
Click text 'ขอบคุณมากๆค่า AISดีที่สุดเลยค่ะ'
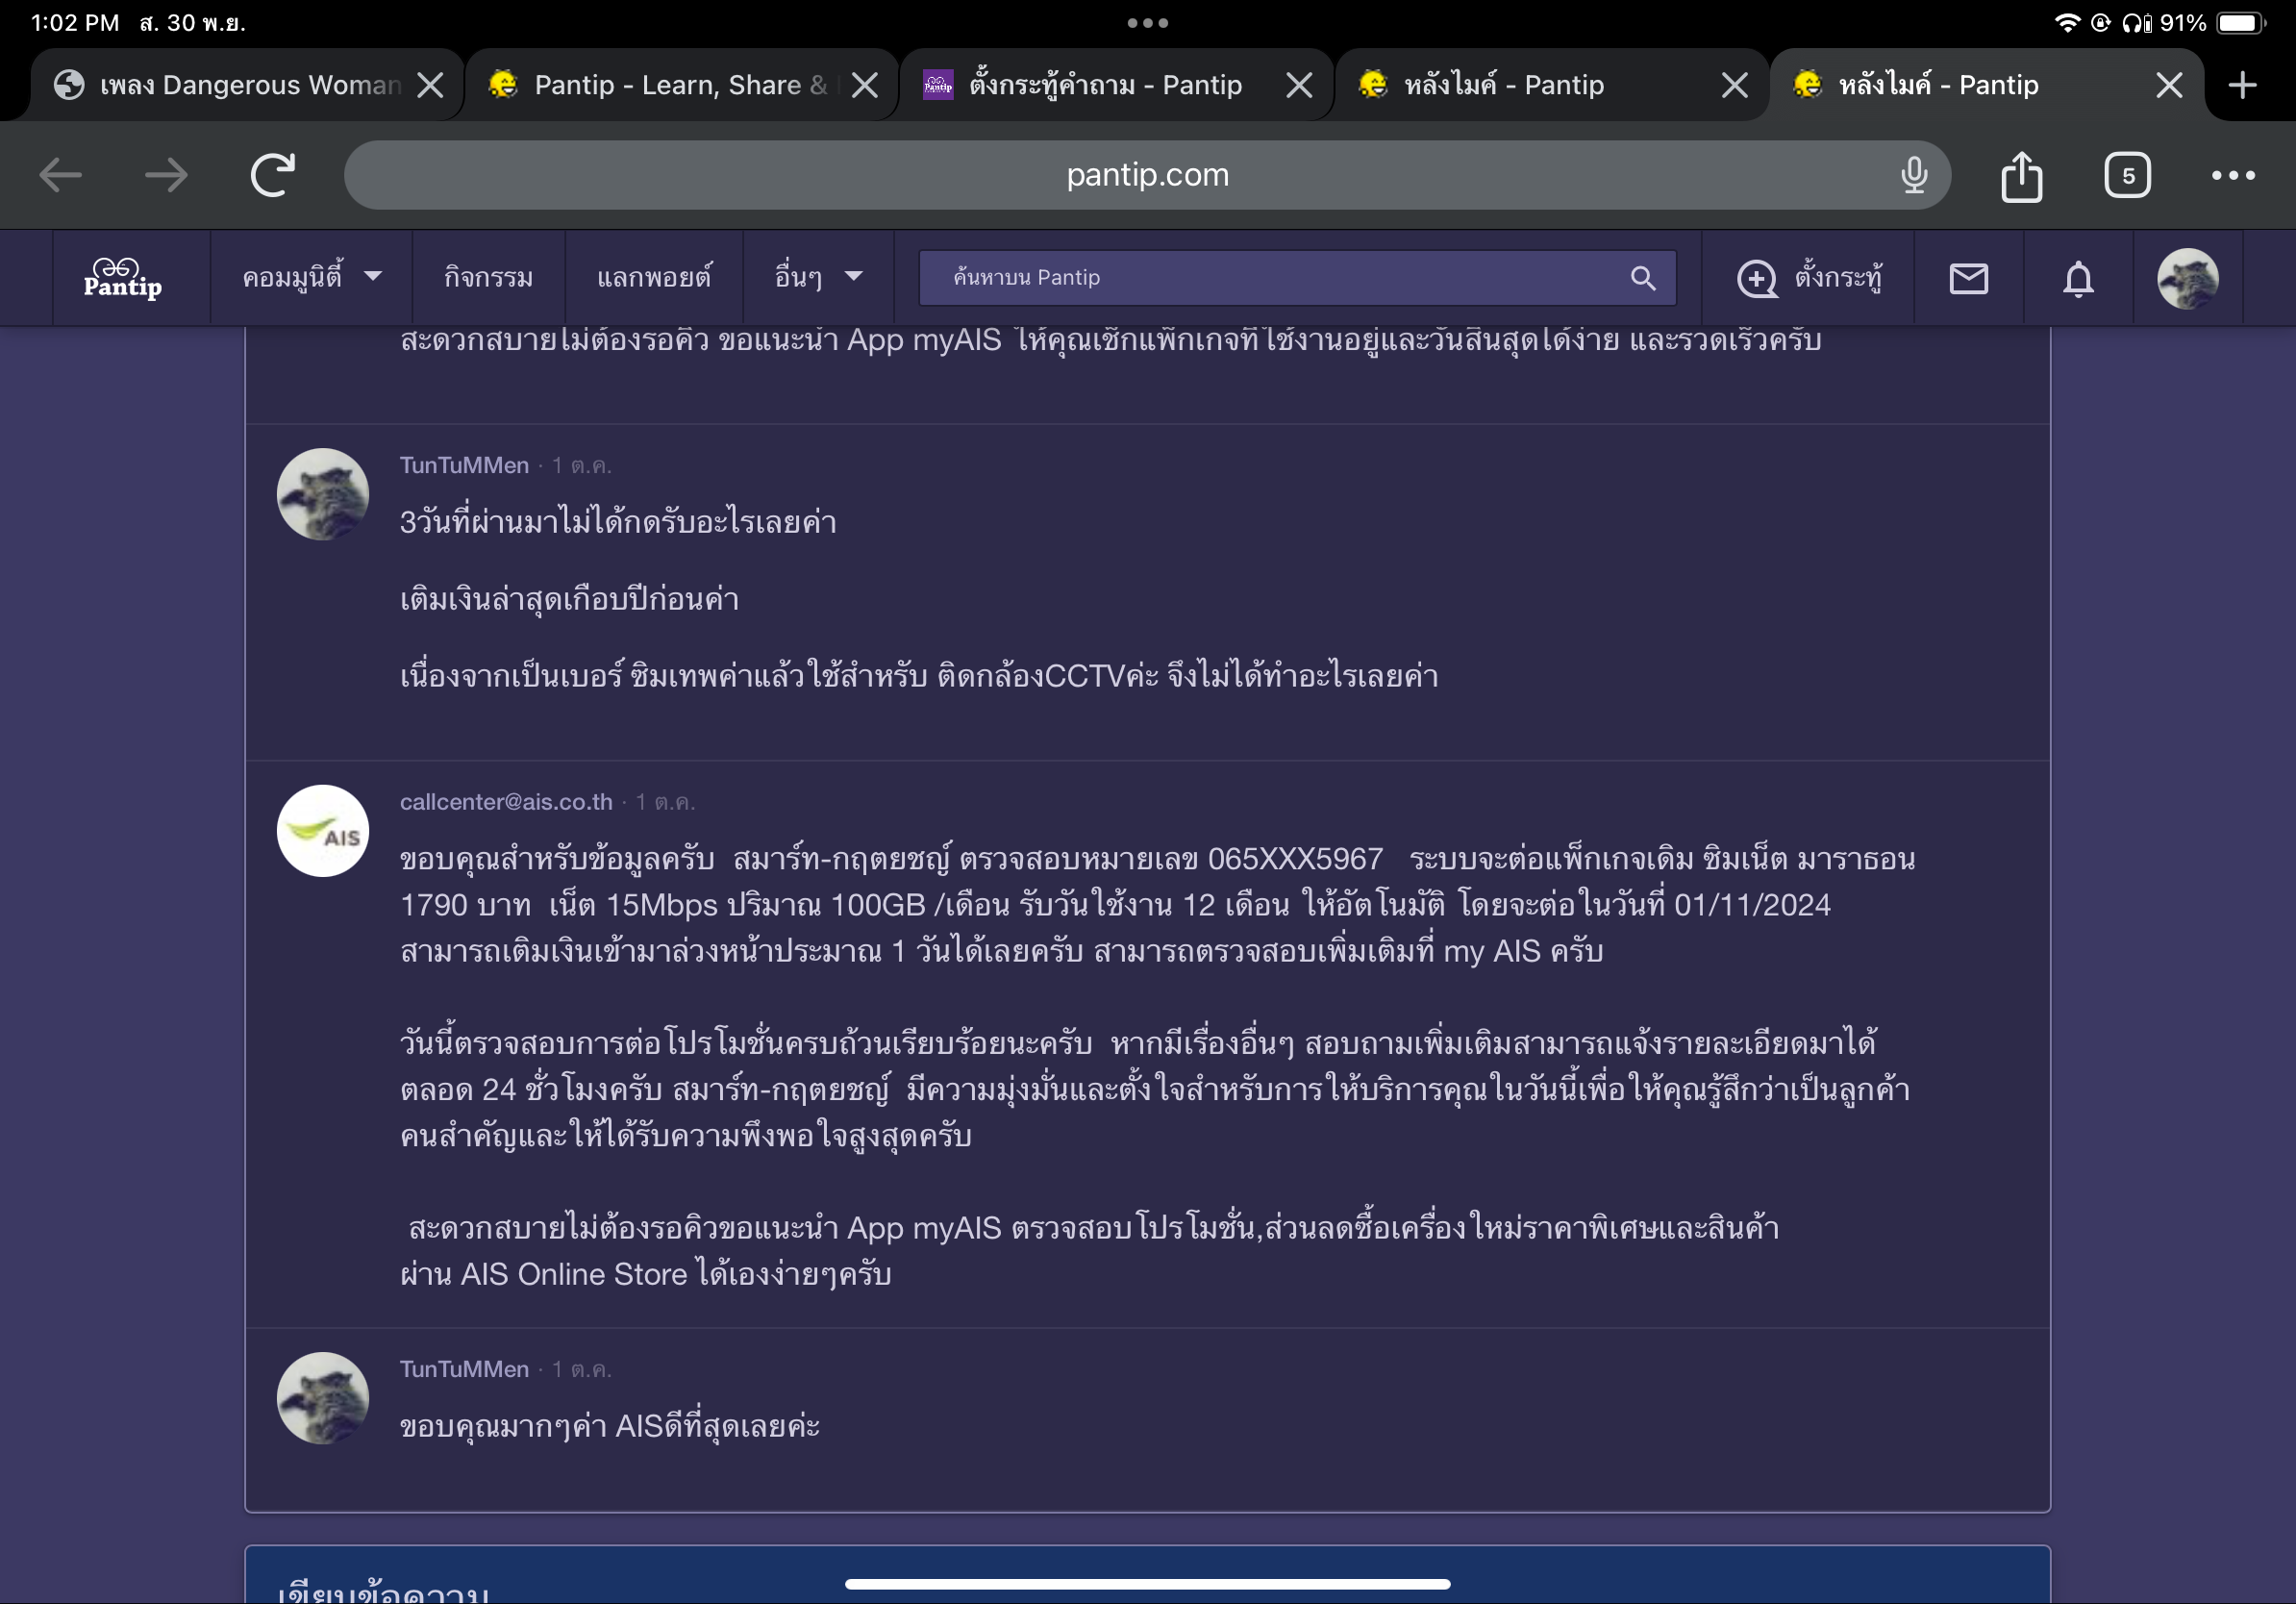(609, 1427)
